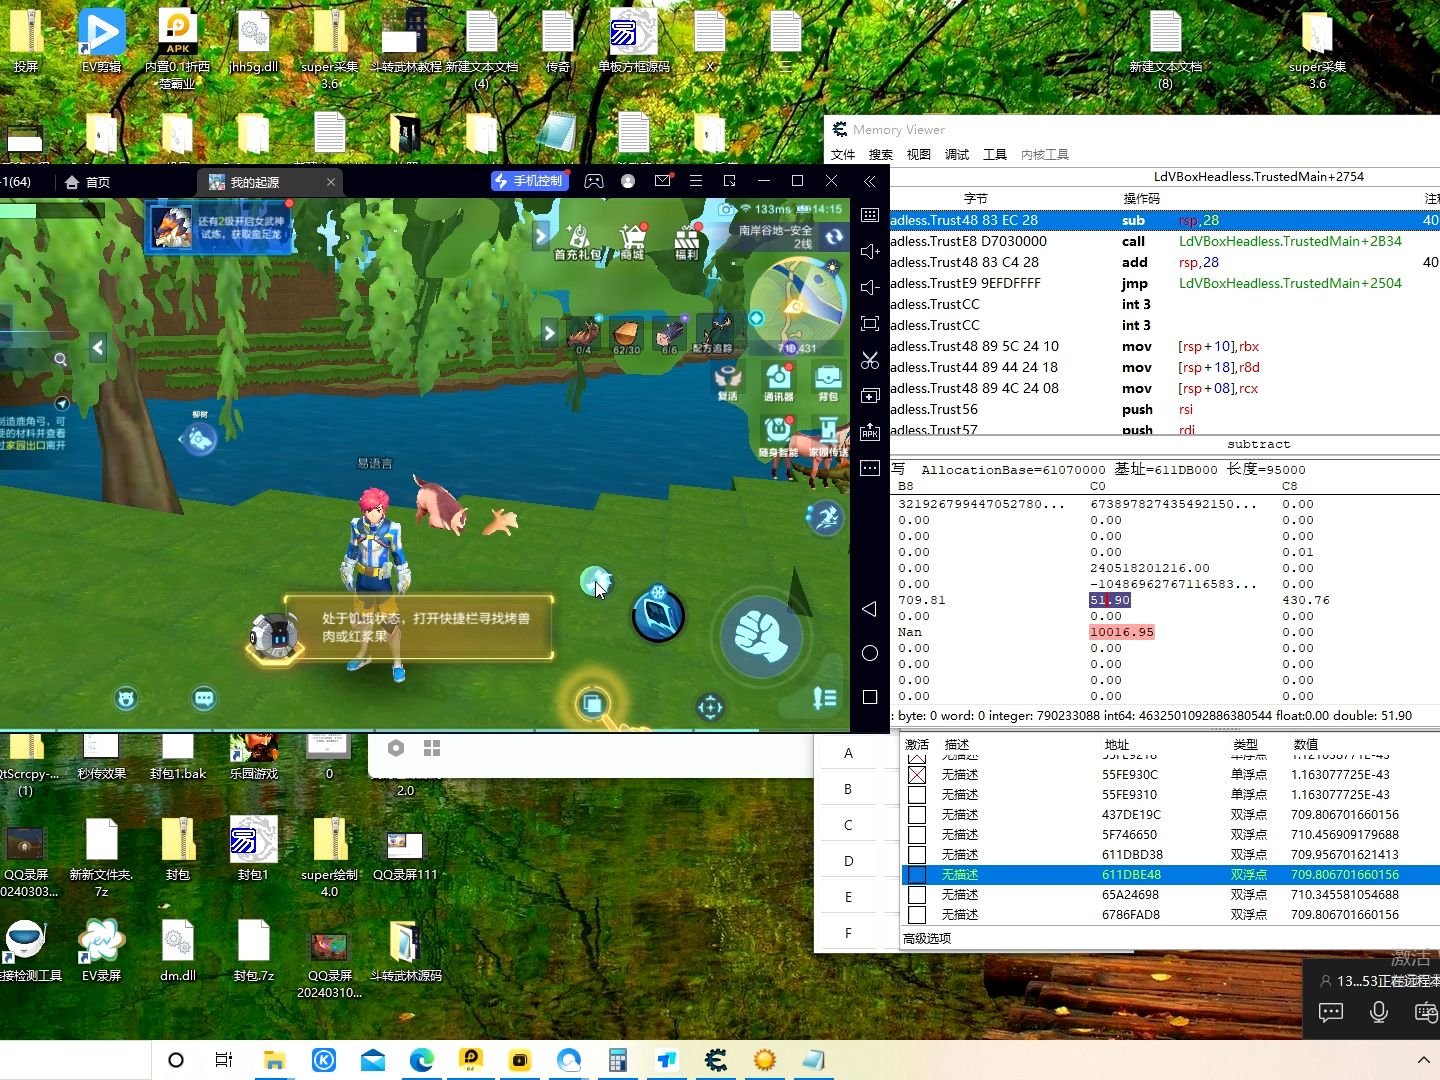Toggle the activate checkbox for address 65A24698
The height and width of the screenshot is (1080, 1440).
917,895
